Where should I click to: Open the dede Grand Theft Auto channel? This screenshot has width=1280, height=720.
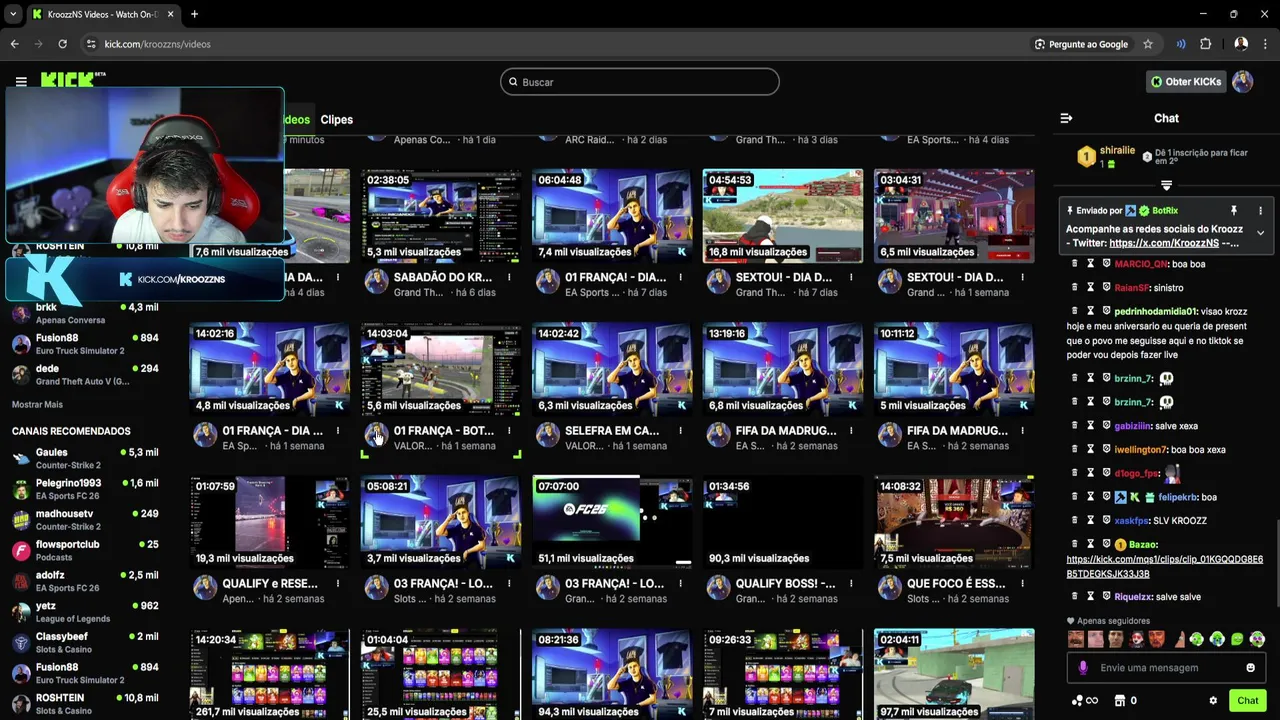click(x=85, y=374)
